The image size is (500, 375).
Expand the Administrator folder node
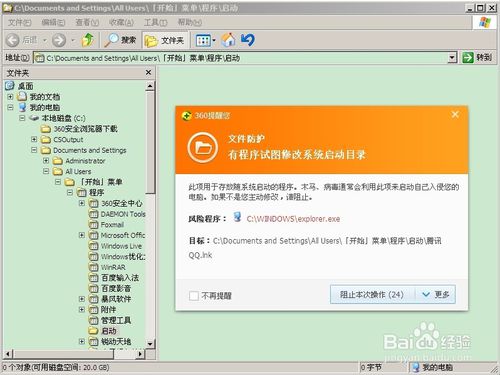coord(46,161)
